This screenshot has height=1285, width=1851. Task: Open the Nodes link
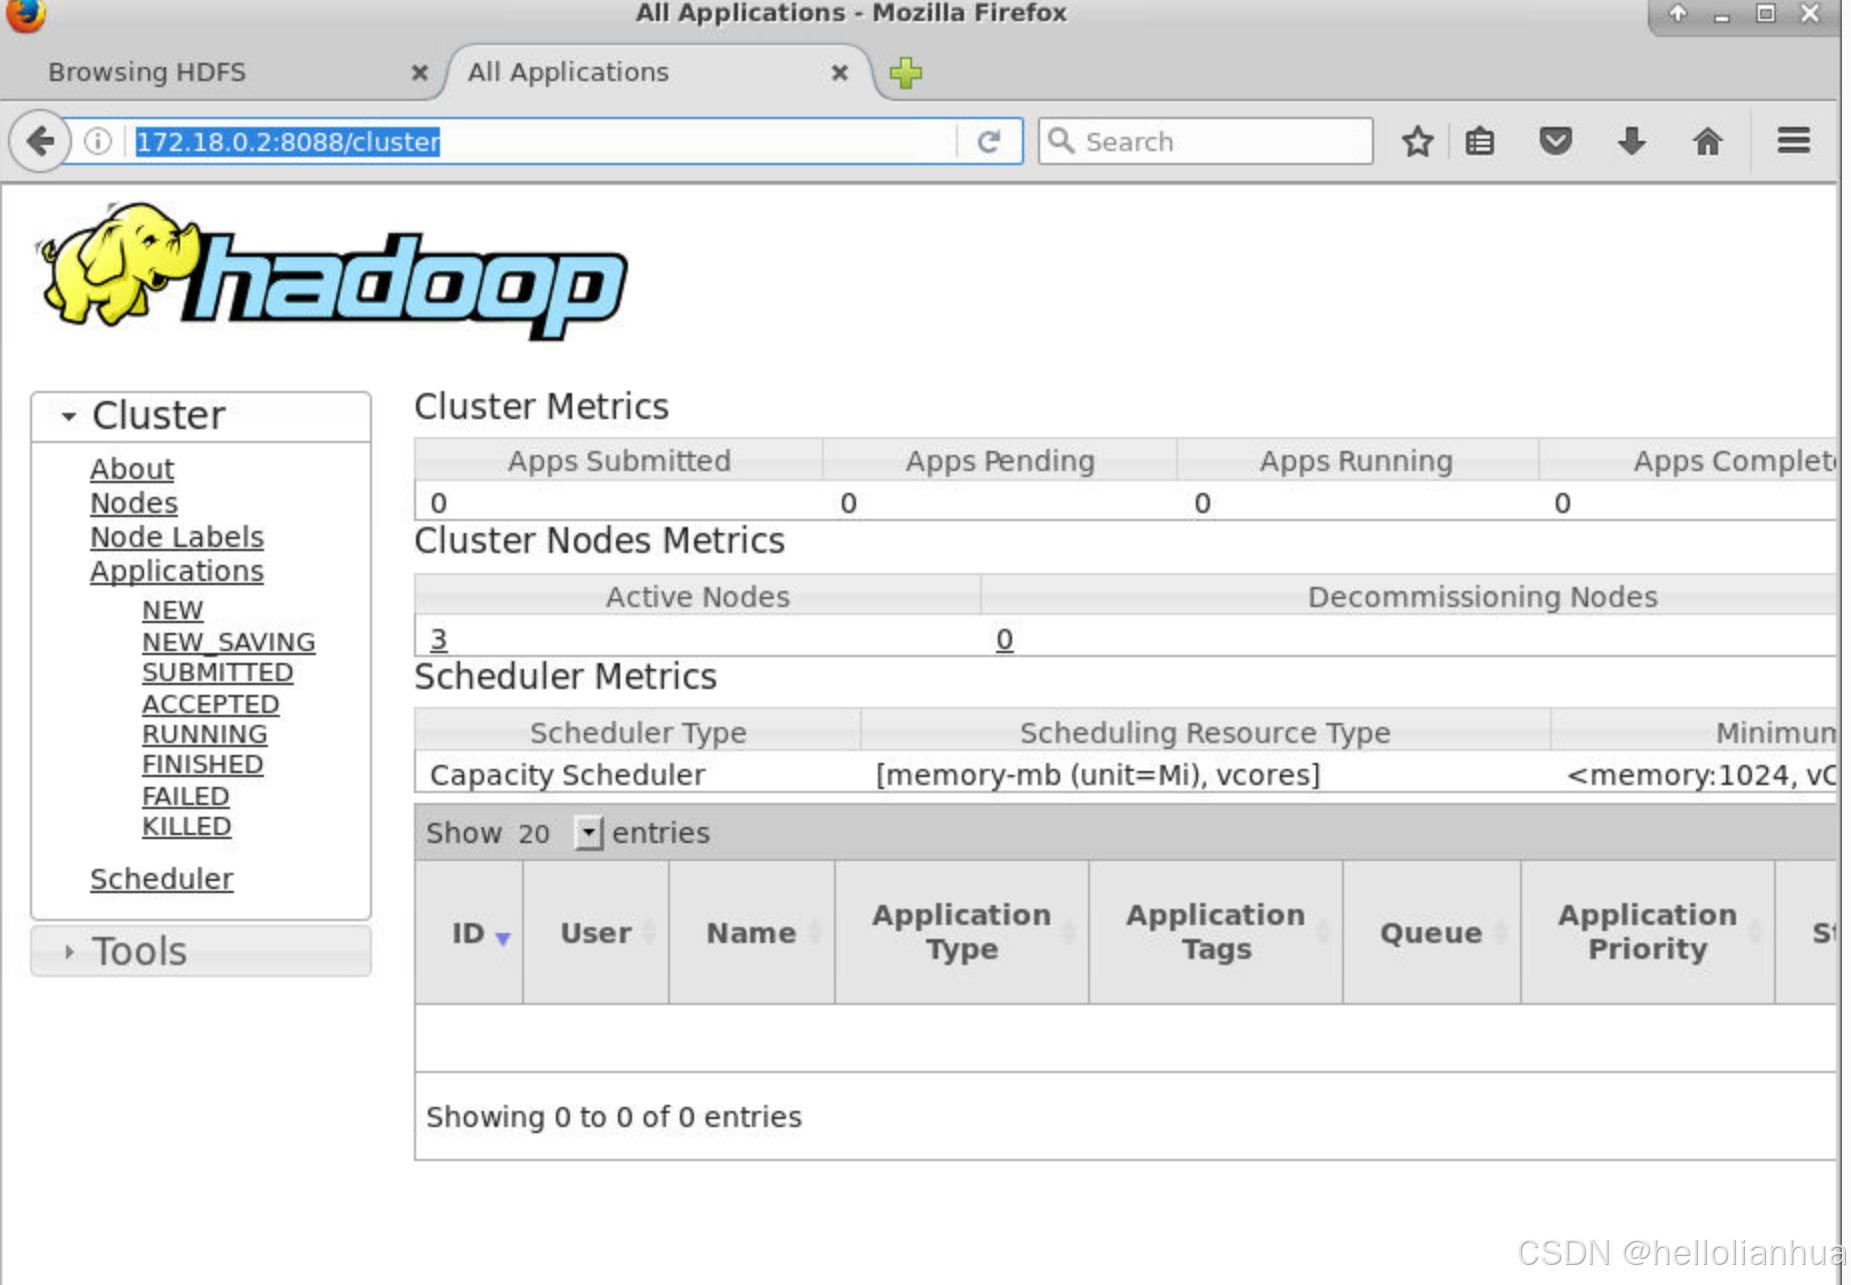134,503
